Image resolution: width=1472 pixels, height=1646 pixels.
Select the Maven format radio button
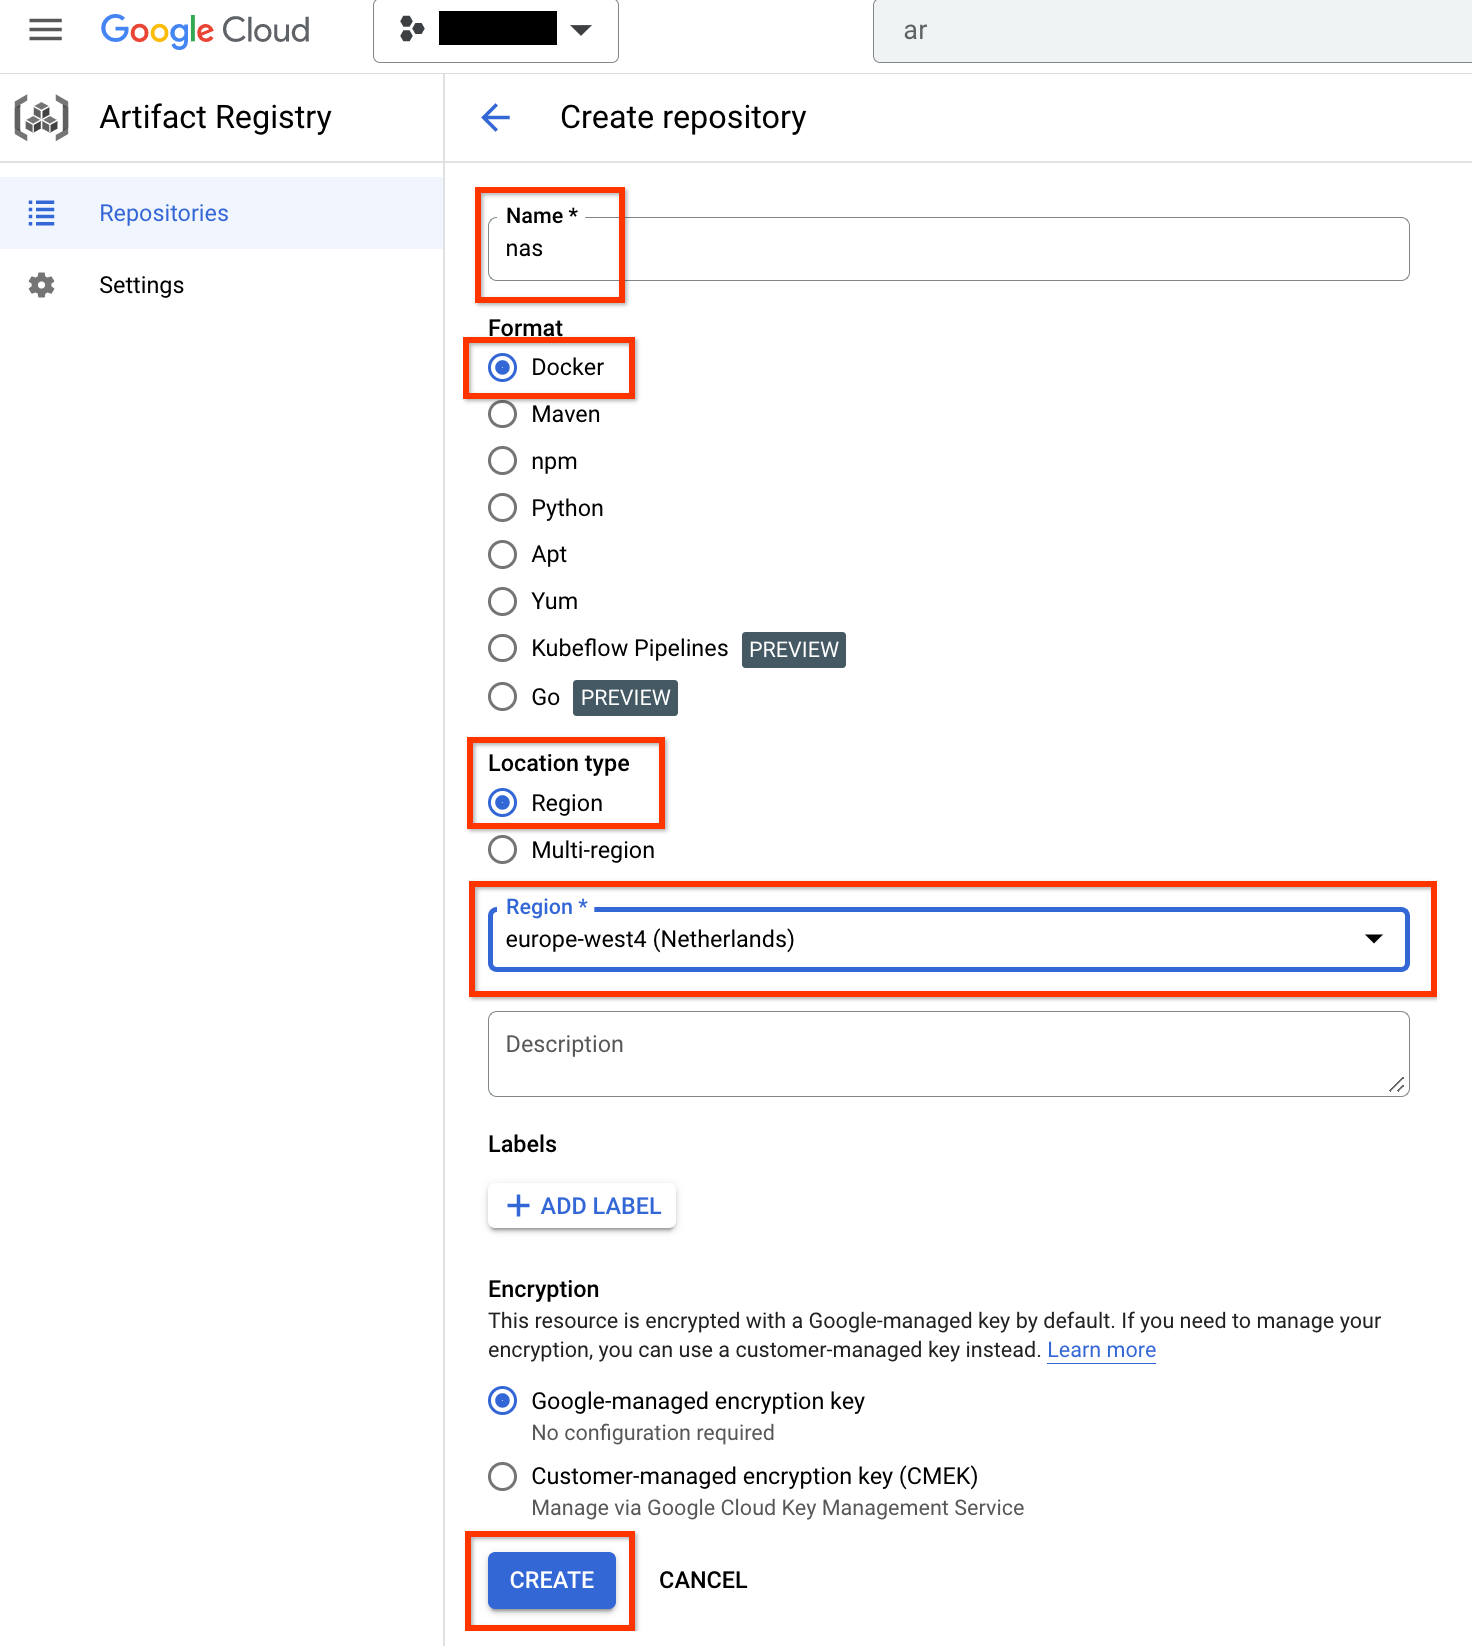pos(502,413)
